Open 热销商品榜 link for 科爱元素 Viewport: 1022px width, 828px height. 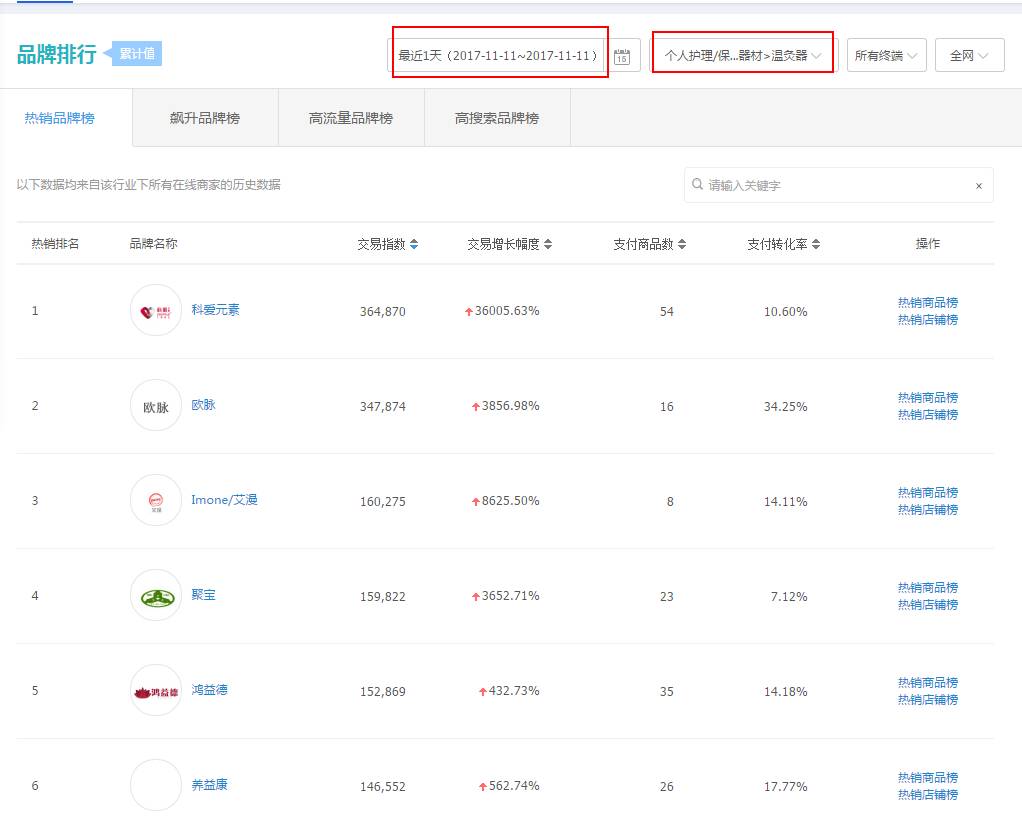pyautogui.click(x=927, y=302)
